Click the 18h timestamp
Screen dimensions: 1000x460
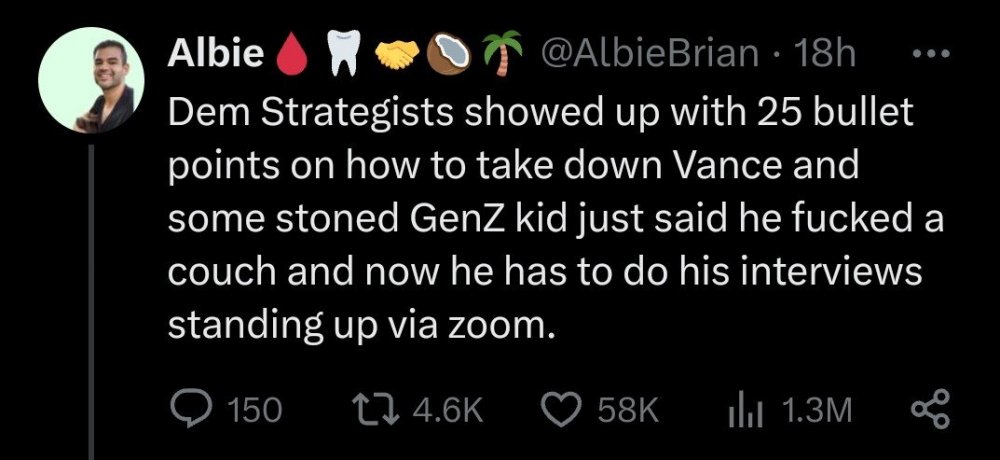pos(826,56)
